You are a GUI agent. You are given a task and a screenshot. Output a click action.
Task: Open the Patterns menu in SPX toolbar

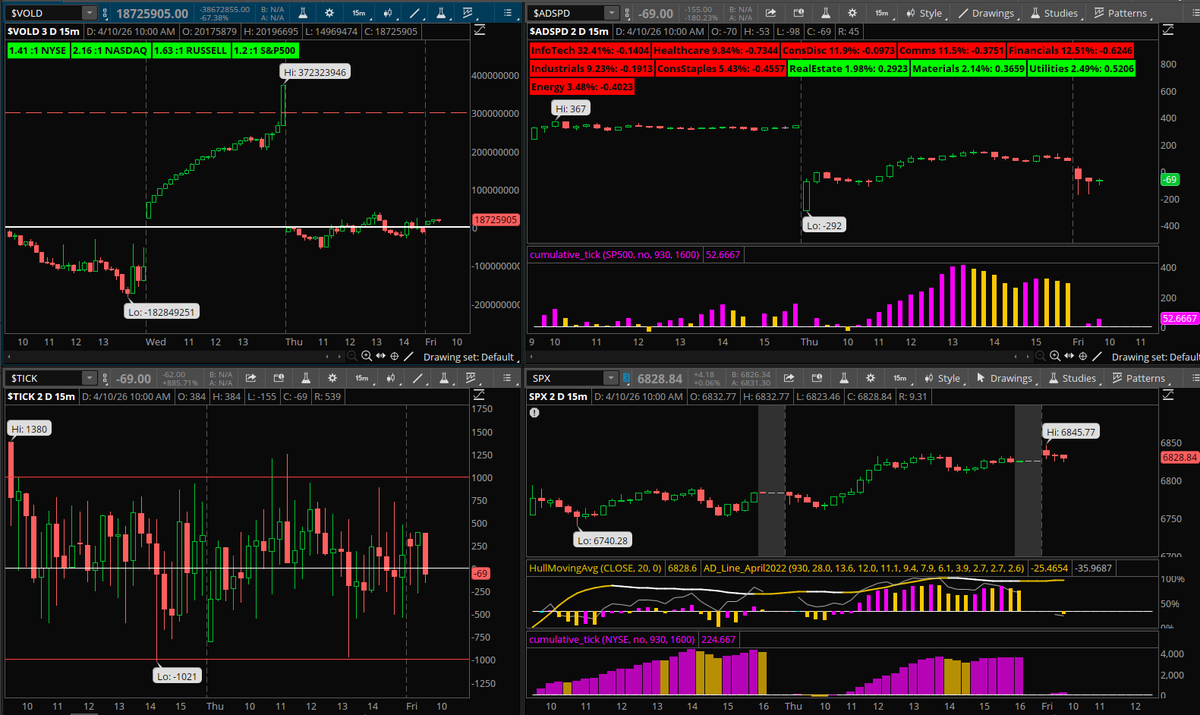pyautogui.click(x=1139, y=378)
